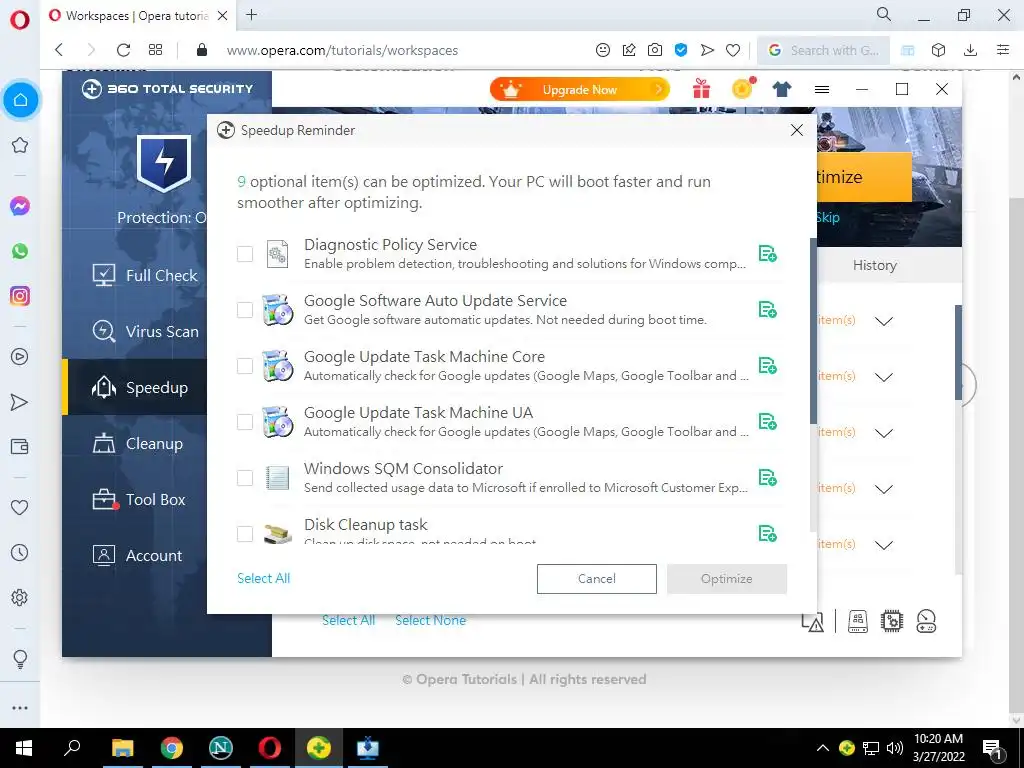Open Instagram in Opera sidebar
Image resolution: width=1024 pixels, height=768 pixels.
(x=20, y=296)
